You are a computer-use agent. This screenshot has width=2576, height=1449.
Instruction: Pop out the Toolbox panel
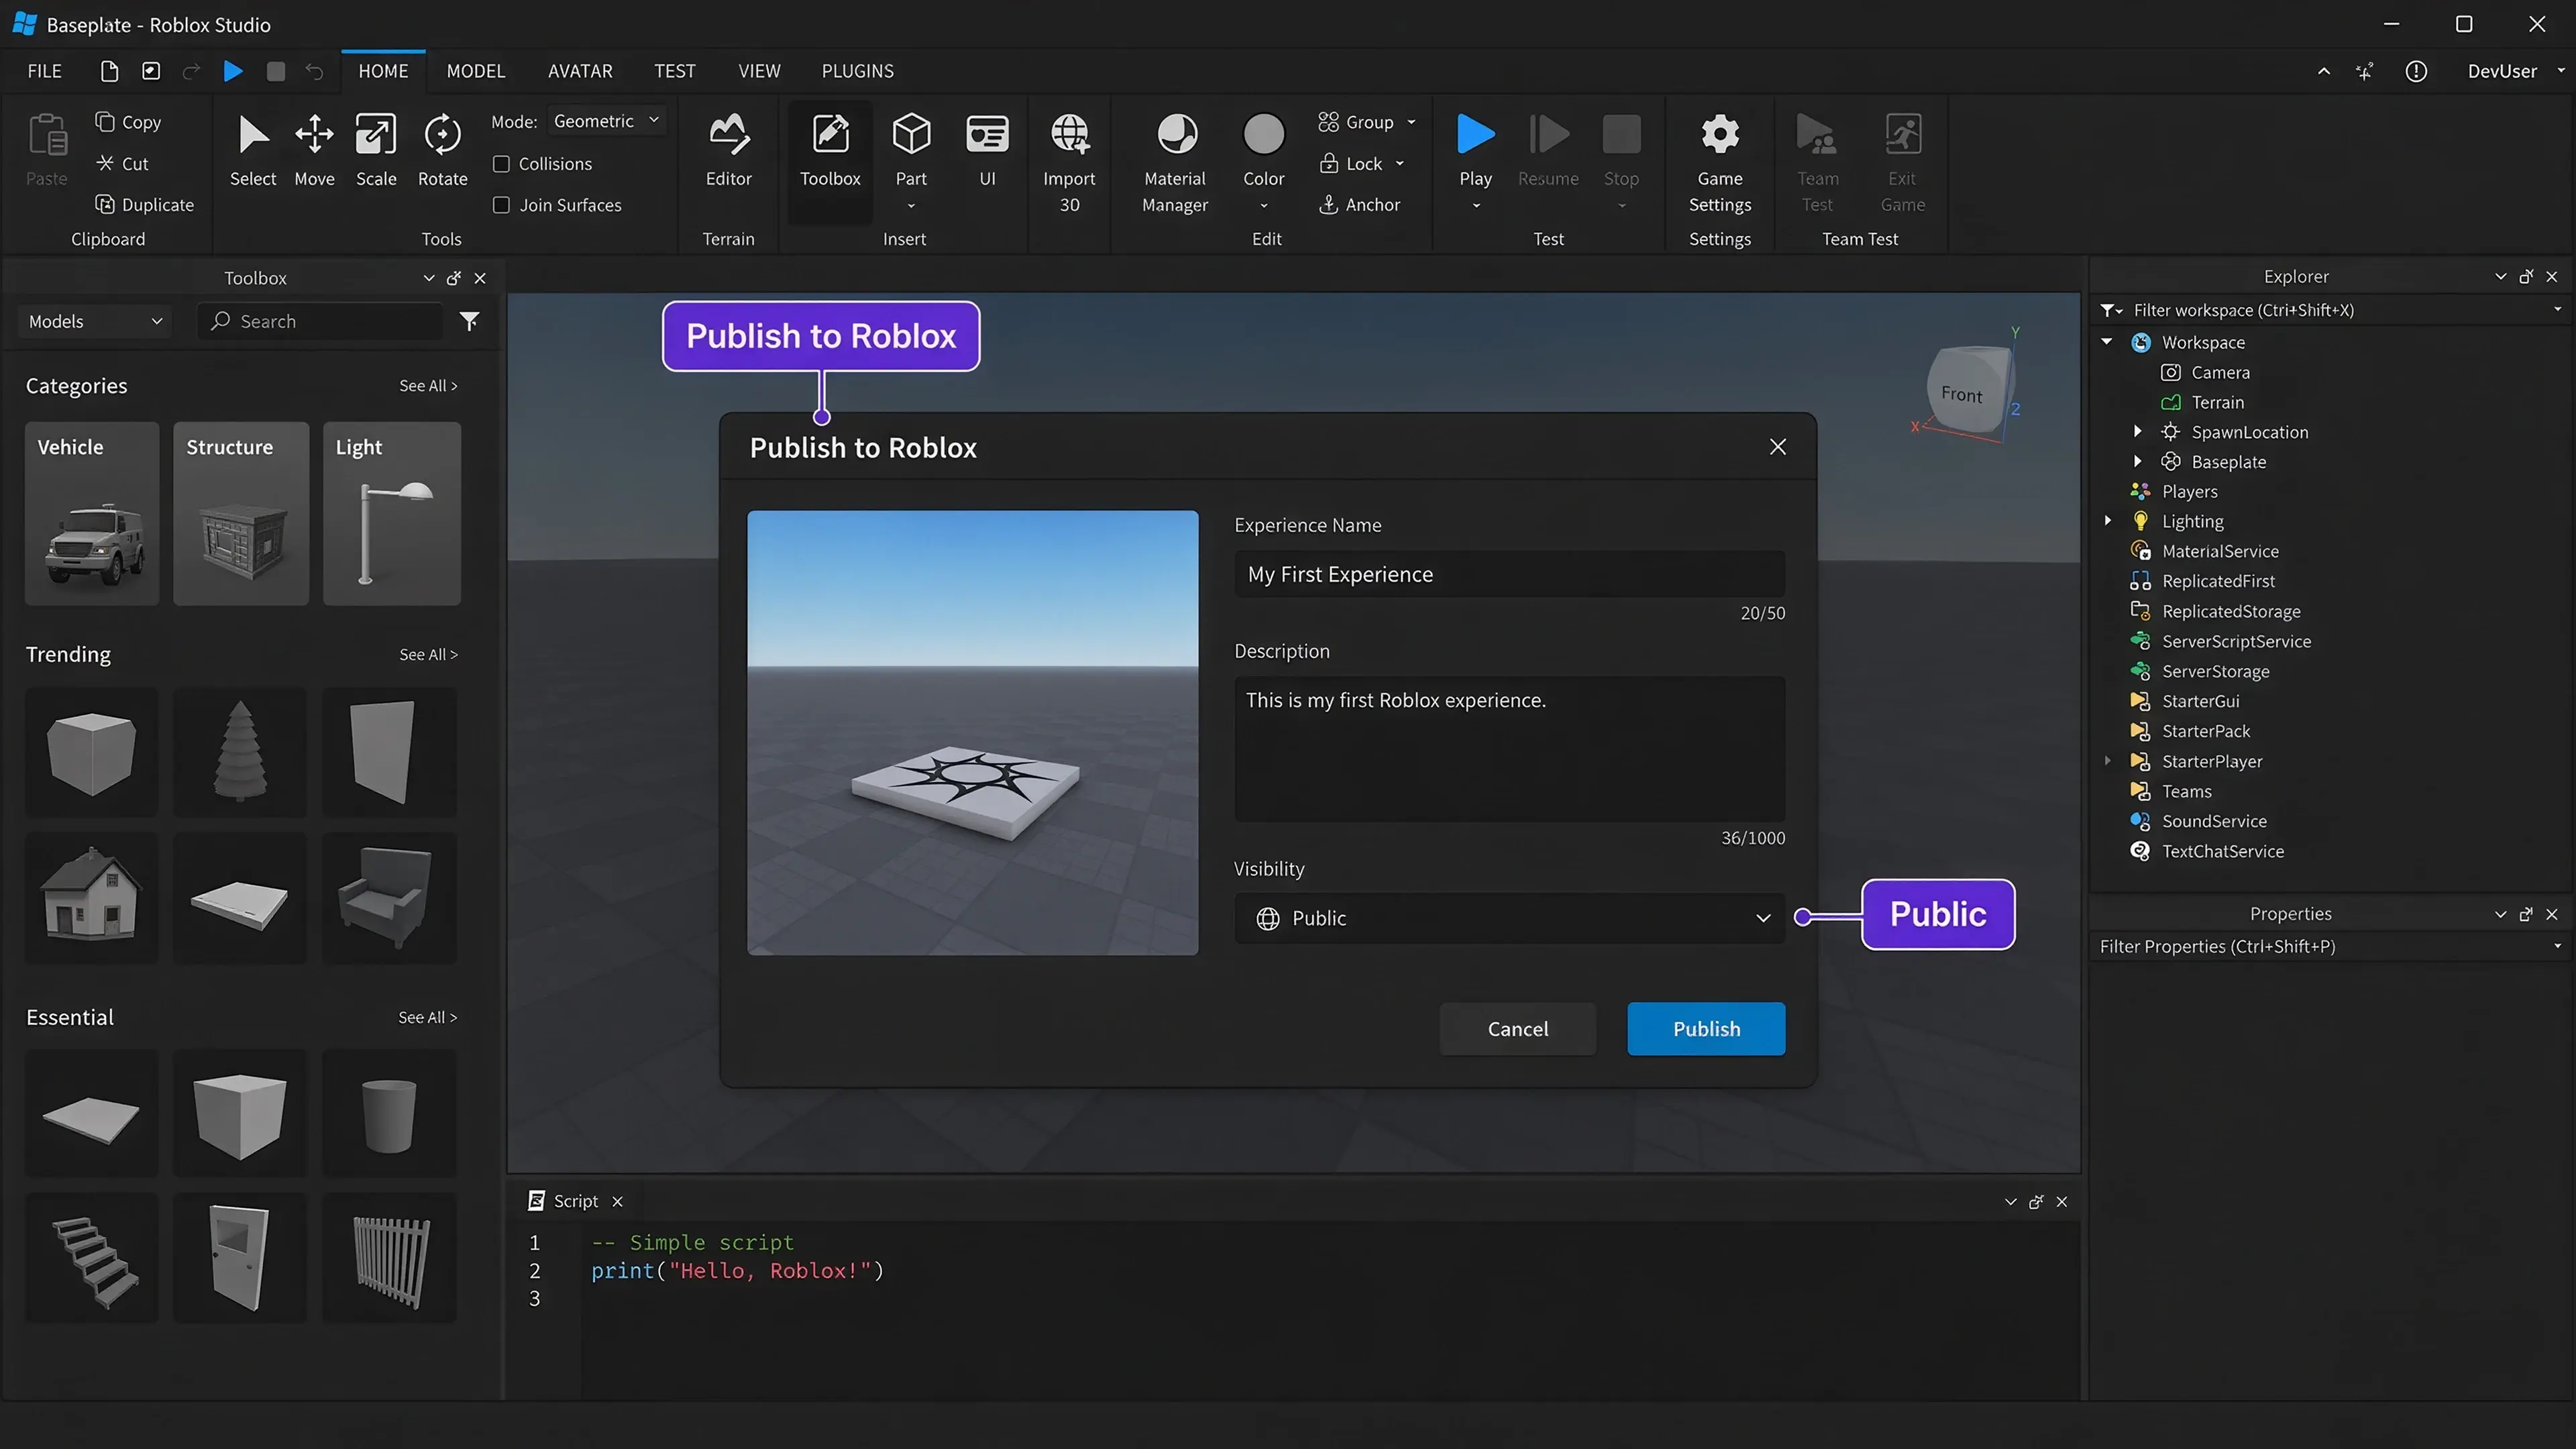point(454,278)
